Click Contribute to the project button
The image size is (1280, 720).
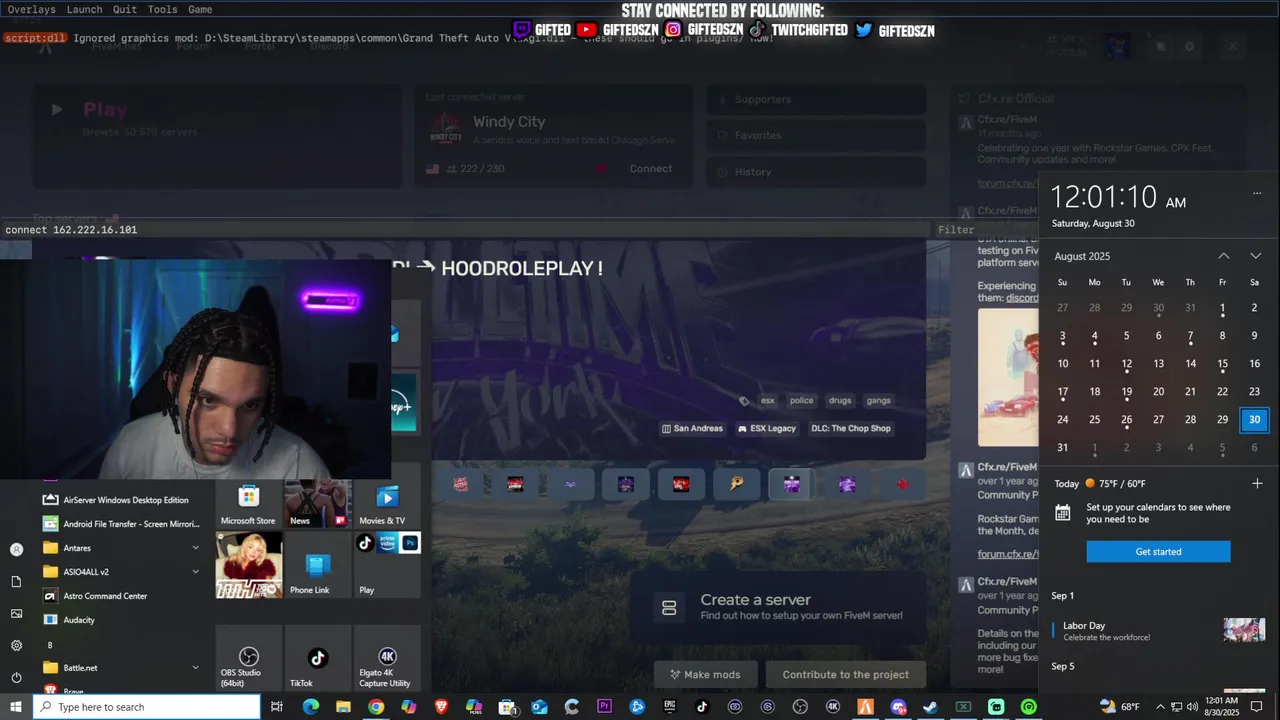point(846,675)
